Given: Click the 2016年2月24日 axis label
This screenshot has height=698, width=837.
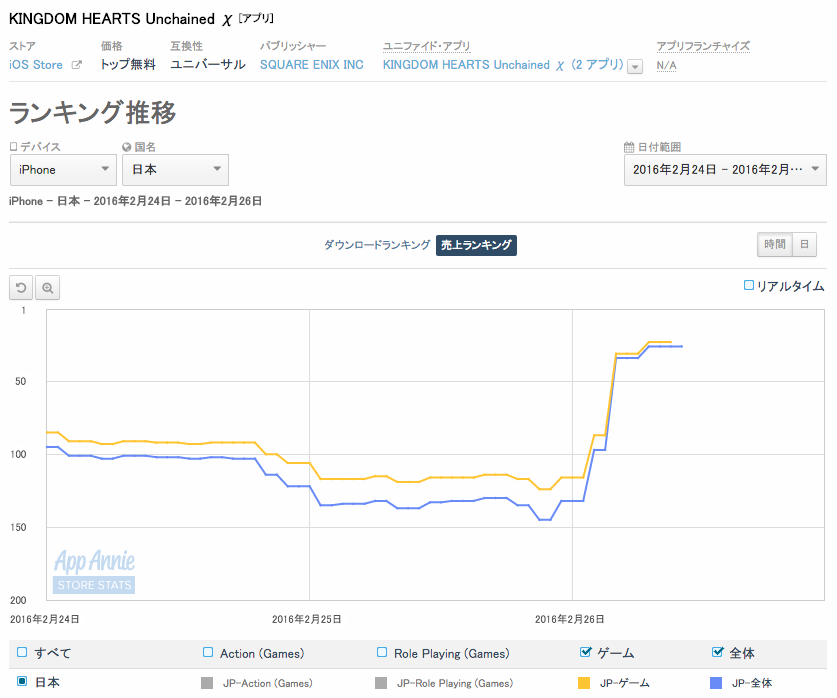Looking at the screenshot, I should coord(45,619).
